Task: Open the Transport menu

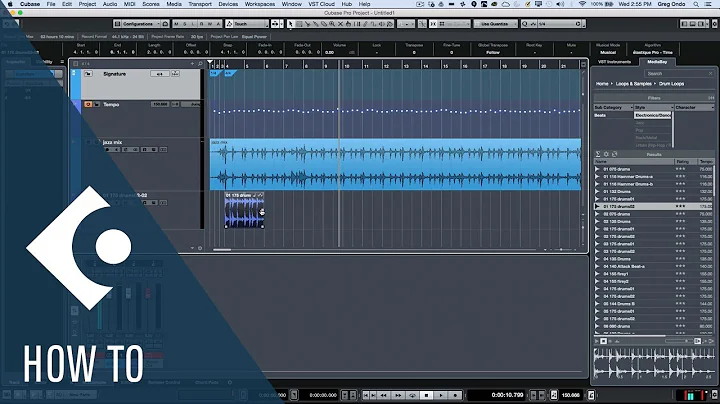Action: [200, 4]
